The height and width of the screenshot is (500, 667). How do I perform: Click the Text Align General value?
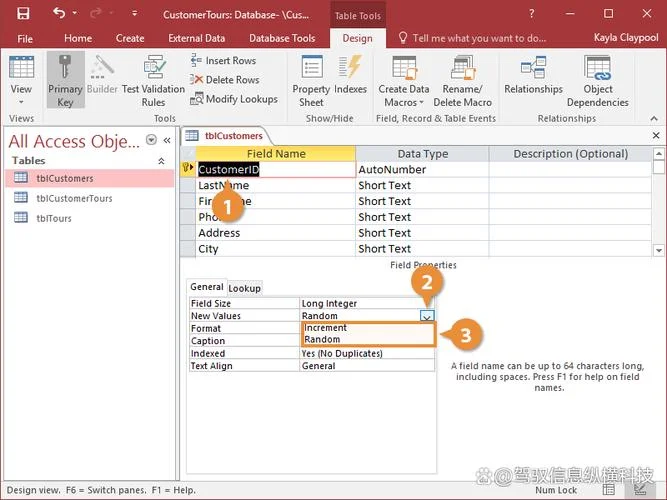[367, 366]
